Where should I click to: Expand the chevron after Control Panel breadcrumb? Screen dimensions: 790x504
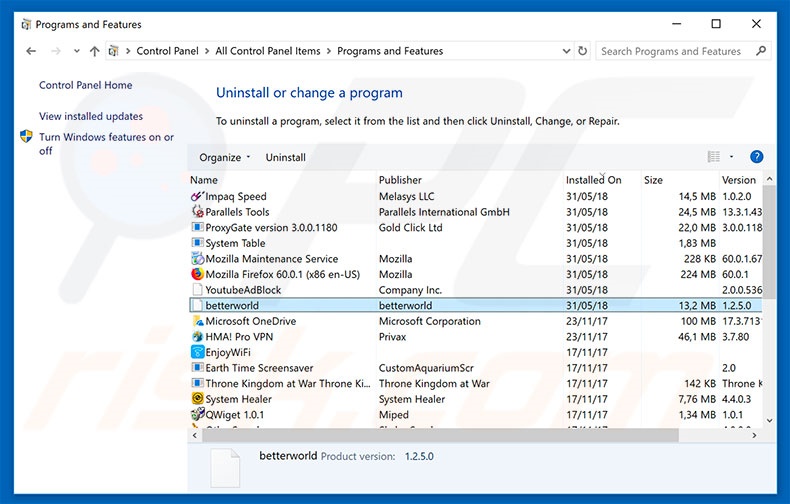coord(207,51)
